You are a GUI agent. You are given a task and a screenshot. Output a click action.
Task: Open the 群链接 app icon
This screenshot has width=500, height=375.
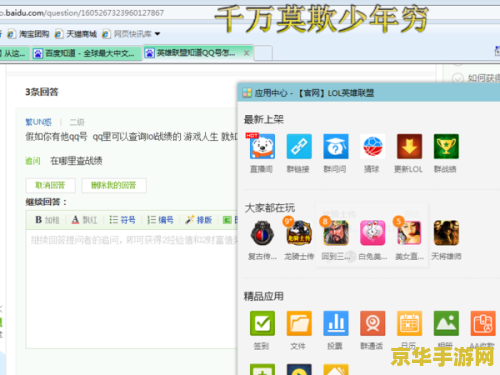click(299, 146)
